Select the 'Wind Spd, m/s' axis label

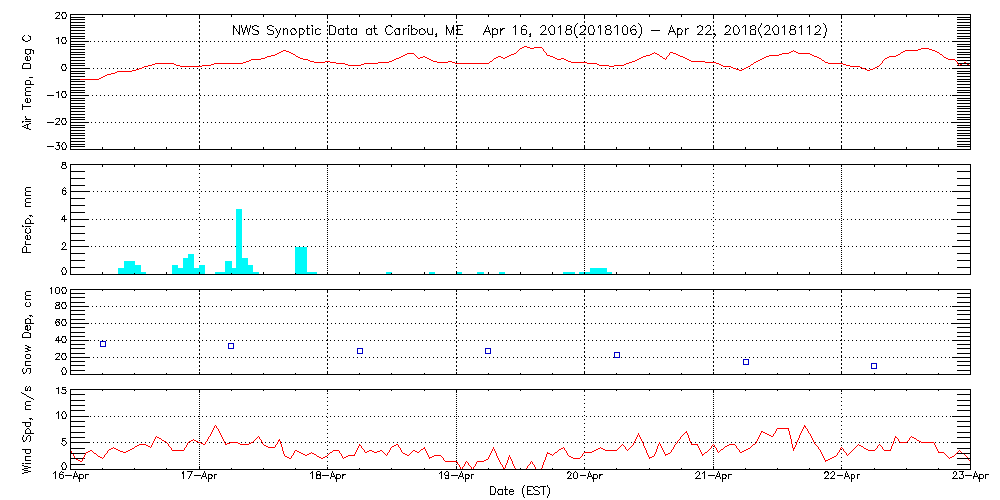27,430
